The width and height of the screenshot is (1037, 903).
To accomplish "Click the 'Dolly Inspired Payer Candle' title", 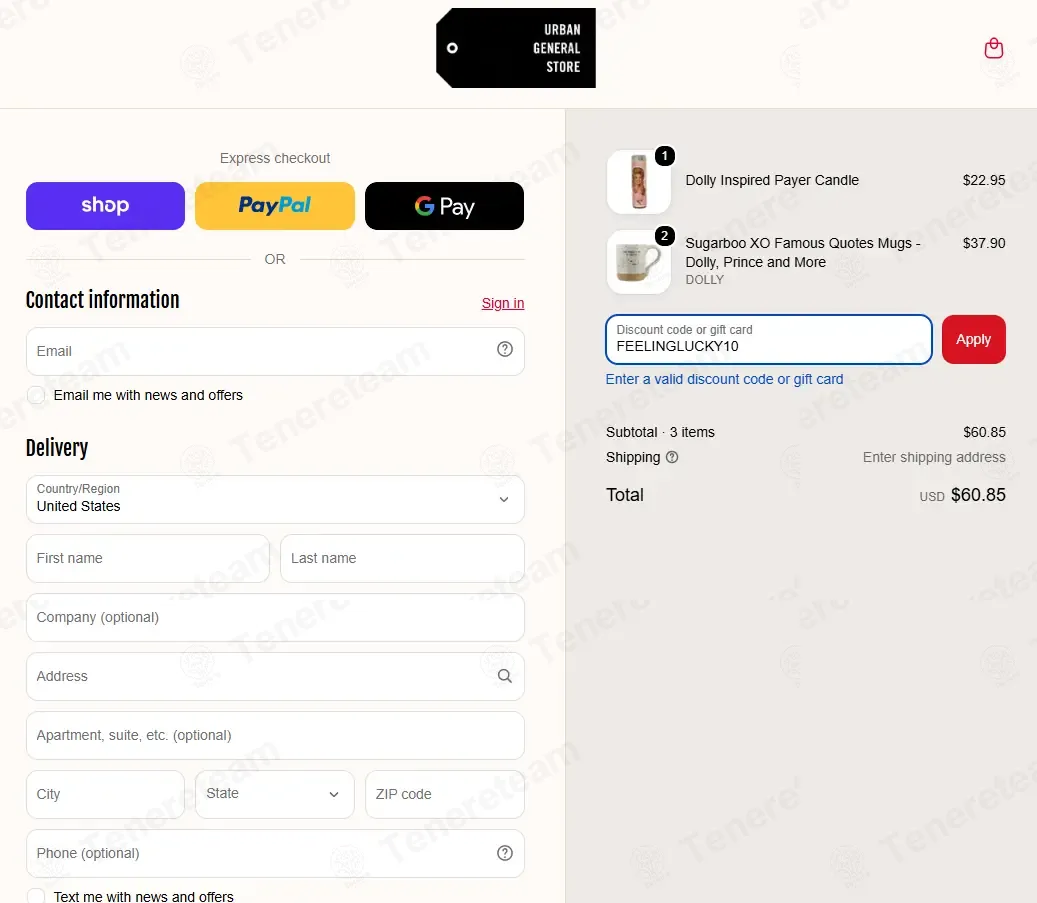I will (772, 180).
